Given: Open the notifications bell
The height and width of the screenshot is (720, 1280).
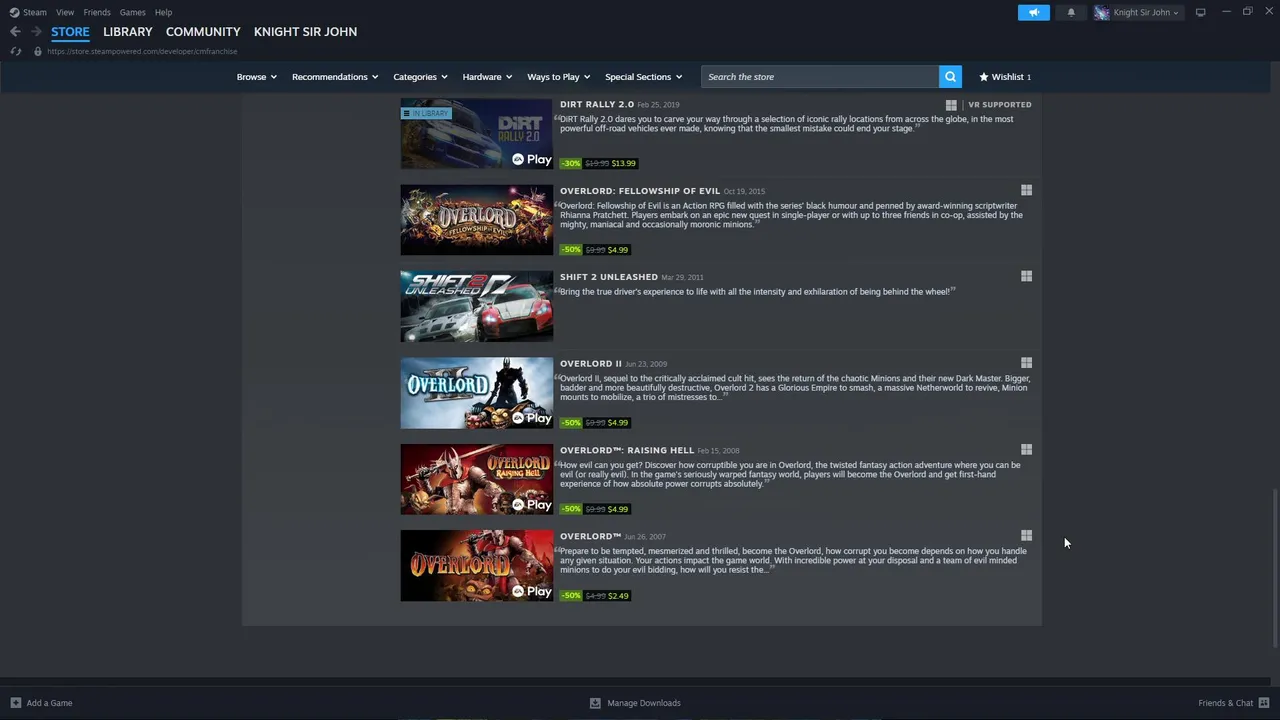Looking at the screenshot, I should [x=1071, y=12].
